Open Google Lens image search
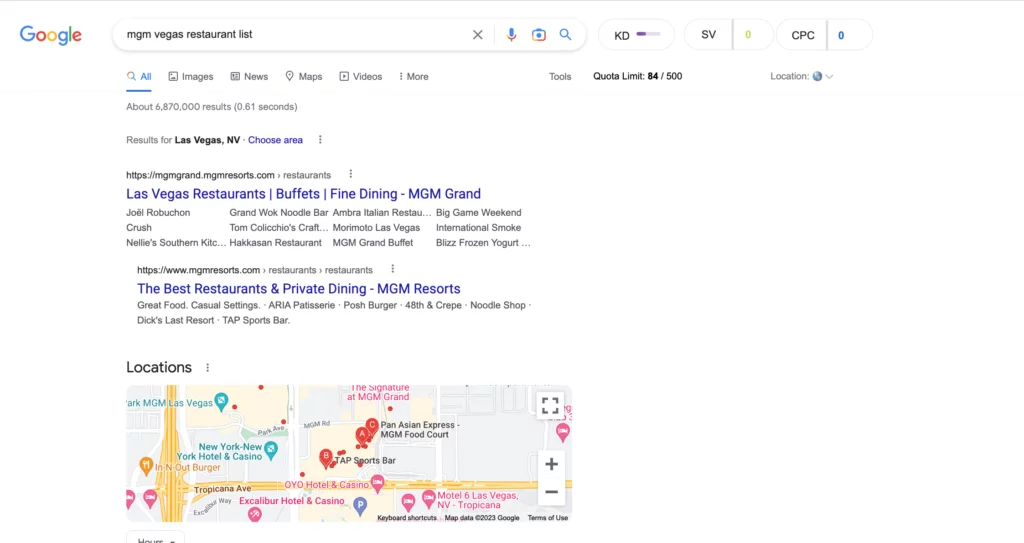The width and height of the screenshot is (1024, 543). click(x=538, y=35)
